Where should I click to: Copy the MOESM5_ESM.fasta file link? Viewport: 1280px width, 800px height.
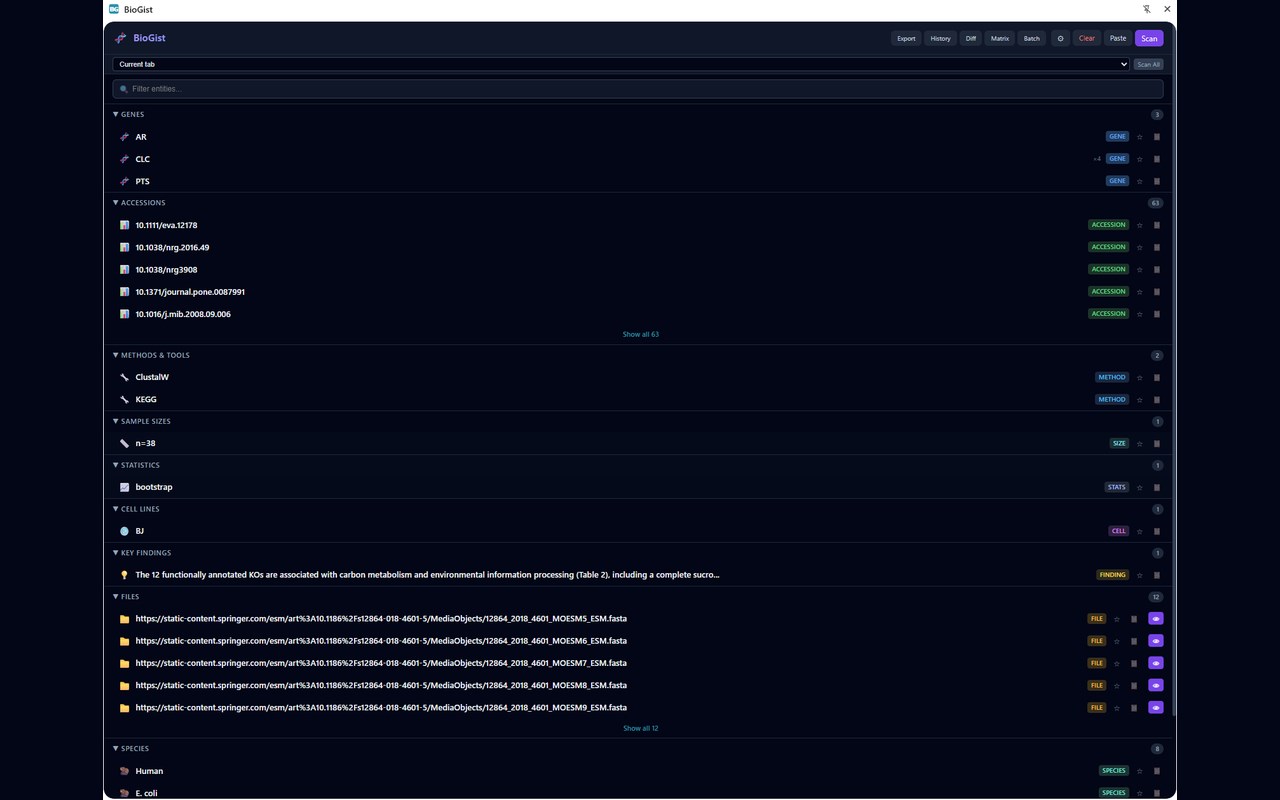coord(1134,619)
